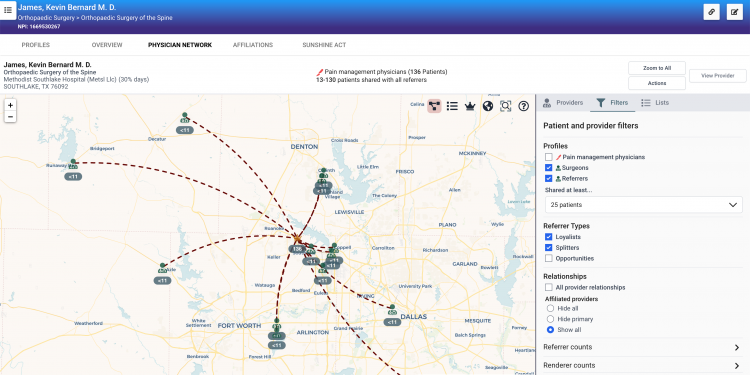Select Hide primary affiliated providers
750x375 pixels.
550,319
